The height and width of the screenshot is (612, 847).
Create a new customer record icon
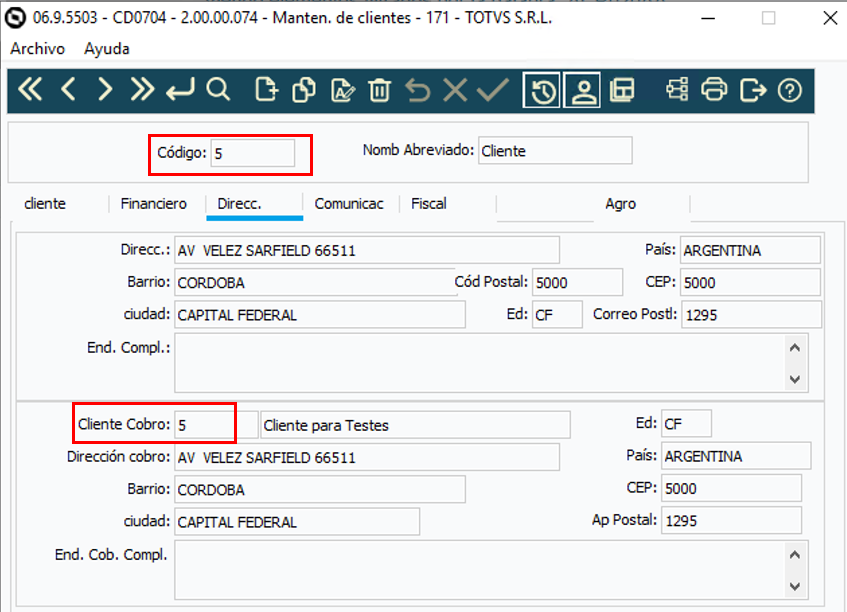[x=266, y=90]
